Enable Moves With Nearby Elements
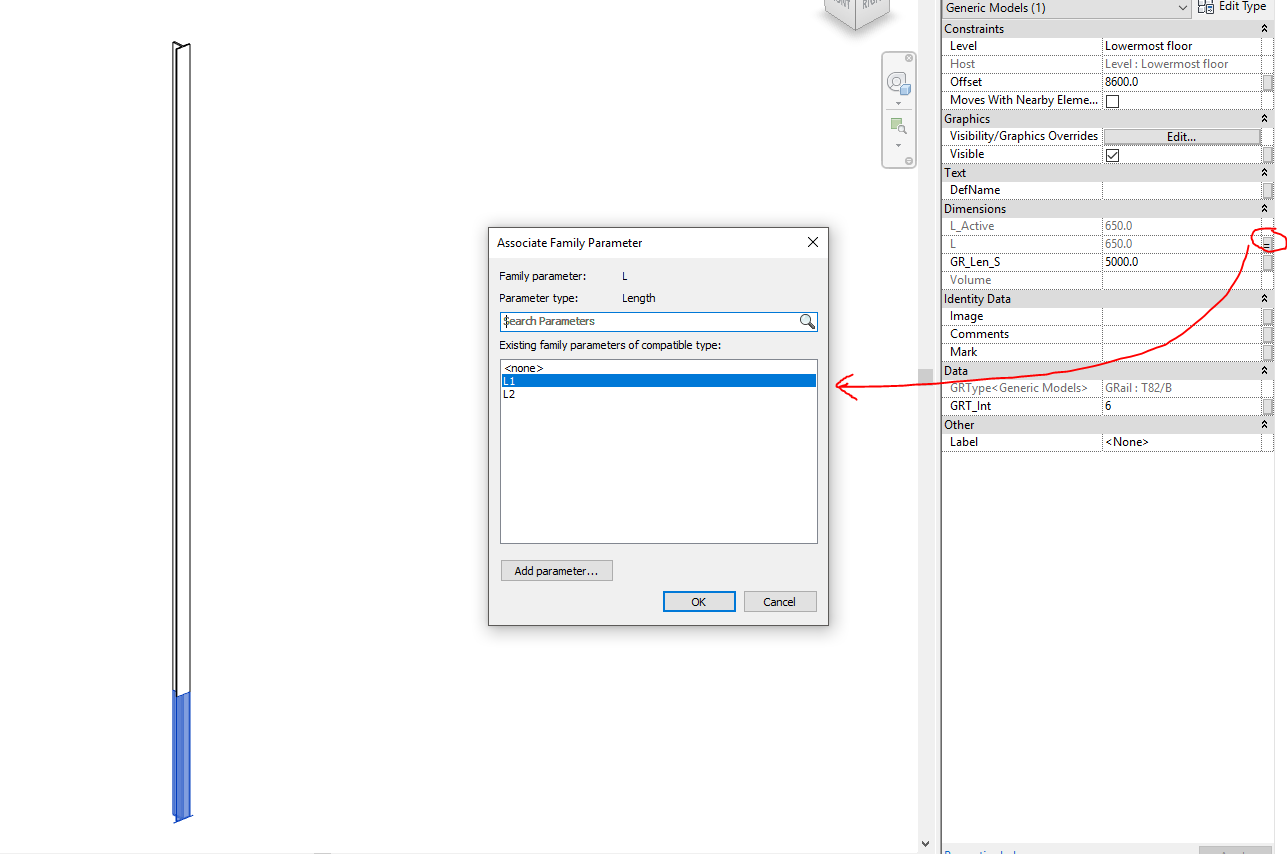Viewport: 1287px width, 854px height. (x=1111, y=100)
